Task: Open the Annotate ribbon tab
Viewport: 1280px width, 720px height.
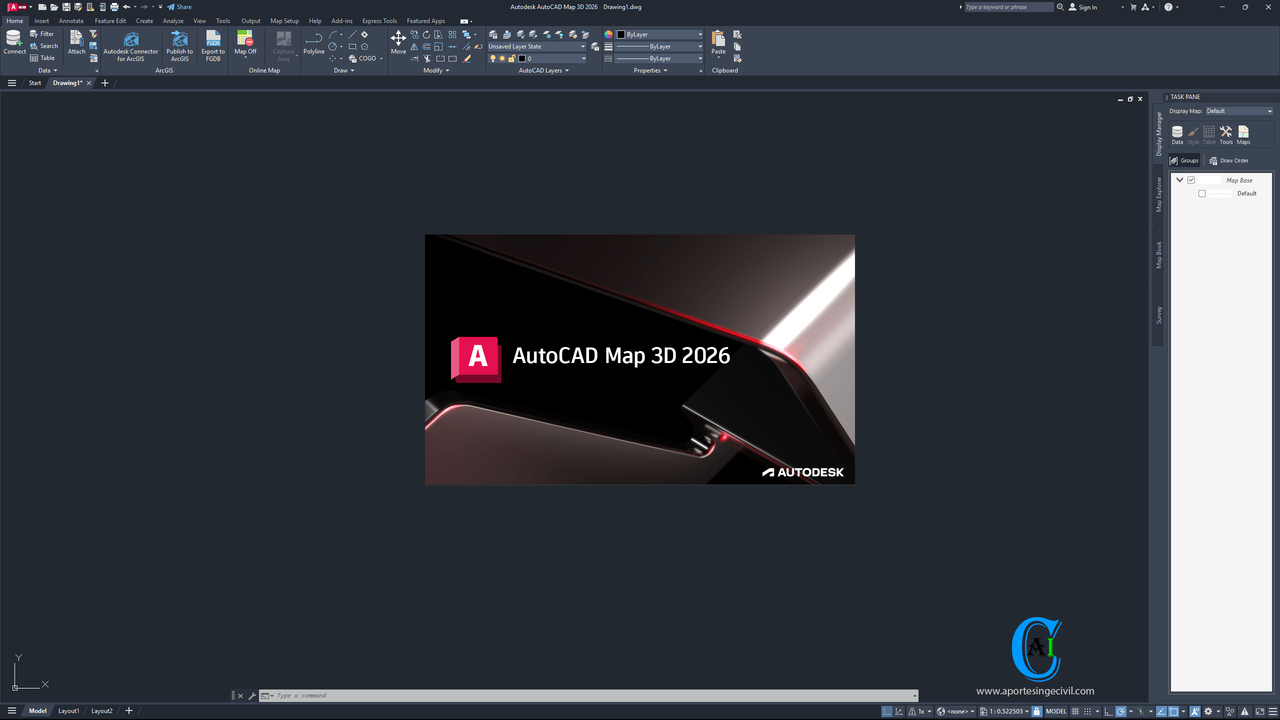Action: [x=71, y=20]
